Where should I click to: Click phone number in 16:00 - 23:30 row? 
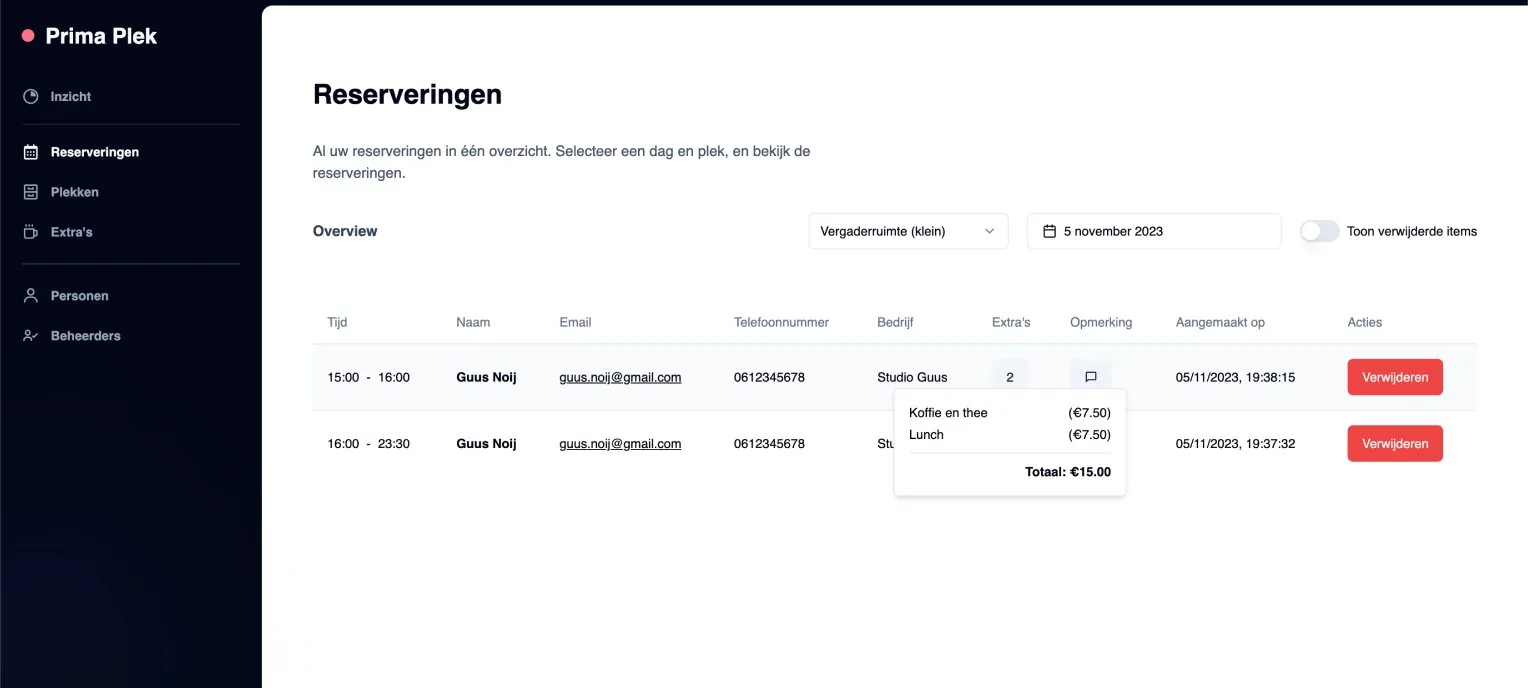point(769,443)
